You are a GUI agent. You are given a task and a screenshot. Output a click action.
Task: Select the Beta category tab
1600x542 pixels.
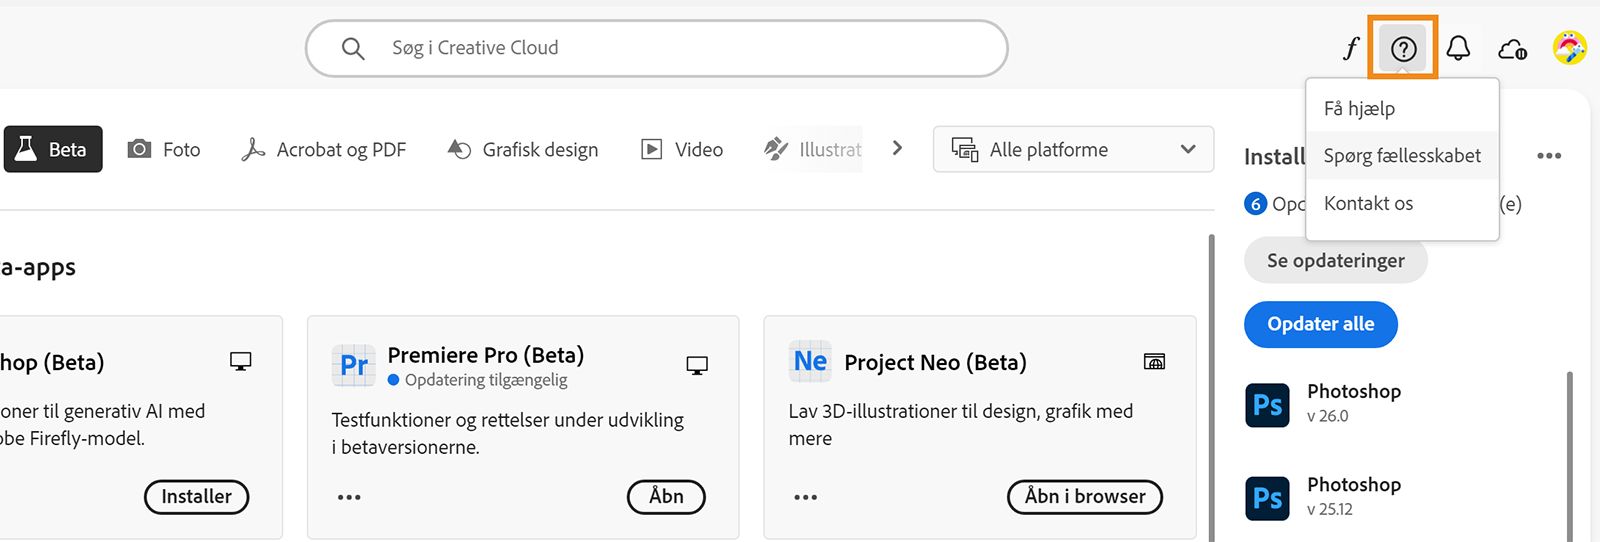click(53, 149)
